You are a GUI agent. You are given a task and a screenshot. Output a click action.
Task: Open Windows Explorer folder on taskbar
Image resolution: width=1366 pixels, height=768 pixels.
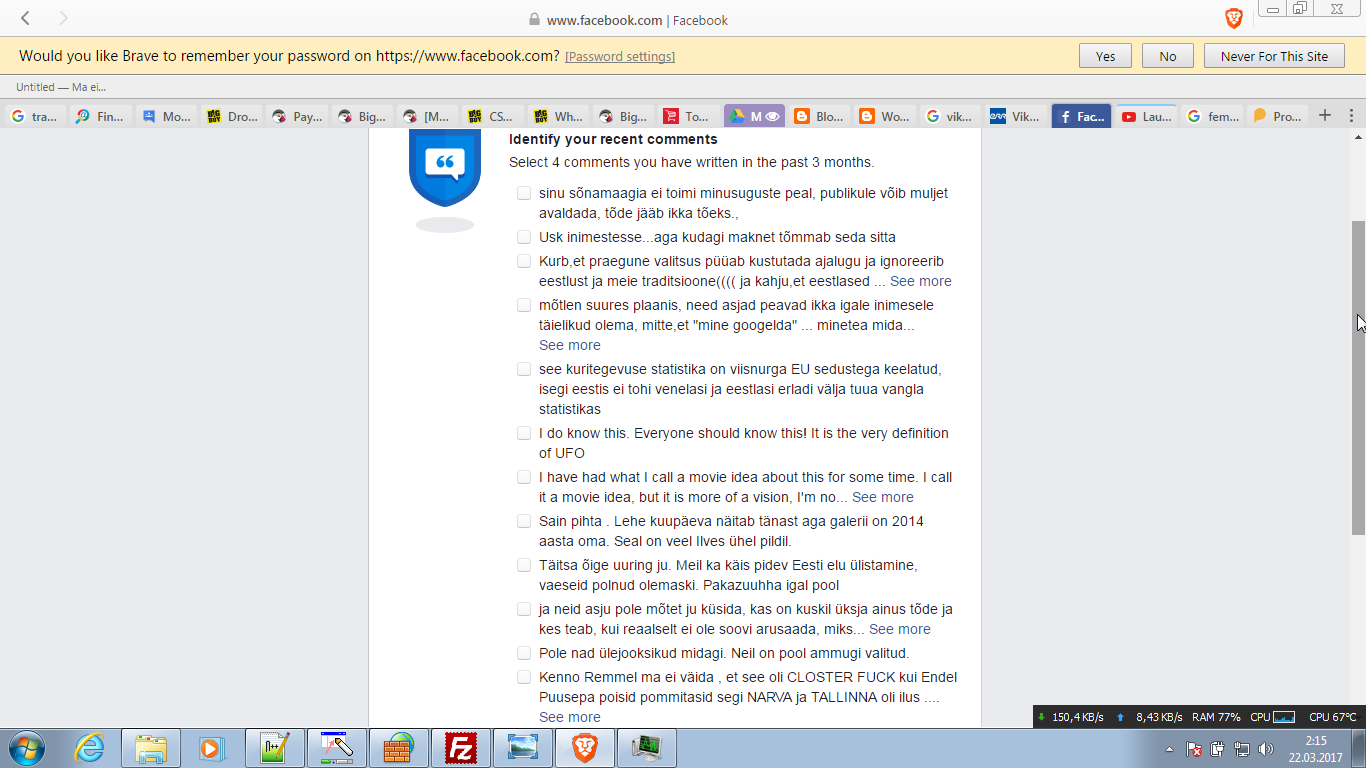[151, 748]
